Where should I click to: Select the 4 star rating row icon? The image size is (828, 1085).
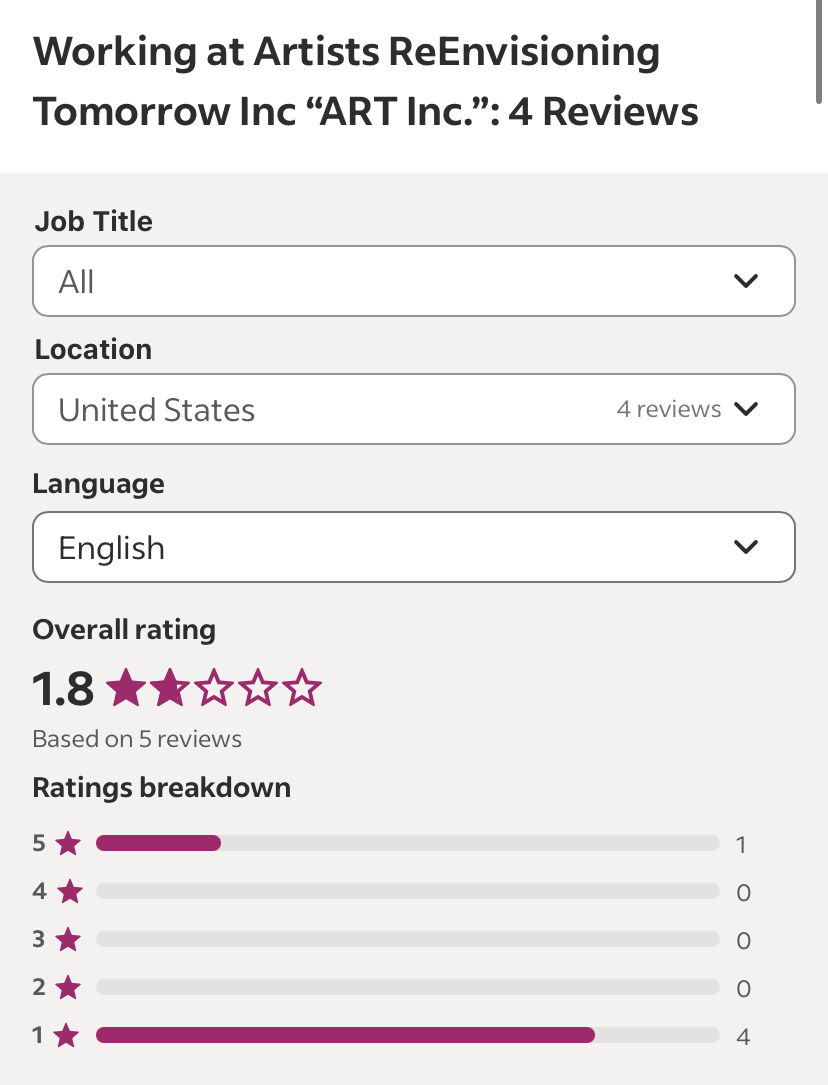[x=69, y=891]
